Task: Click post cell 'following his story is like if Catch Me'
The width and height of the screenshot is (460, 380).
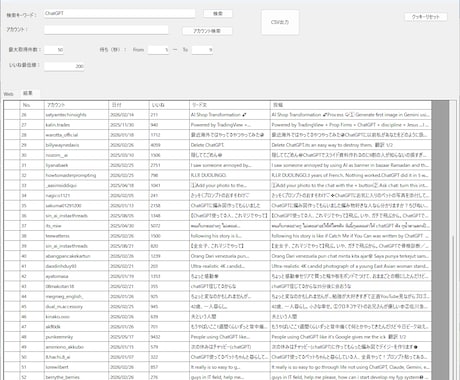Action: coord(351,236)
